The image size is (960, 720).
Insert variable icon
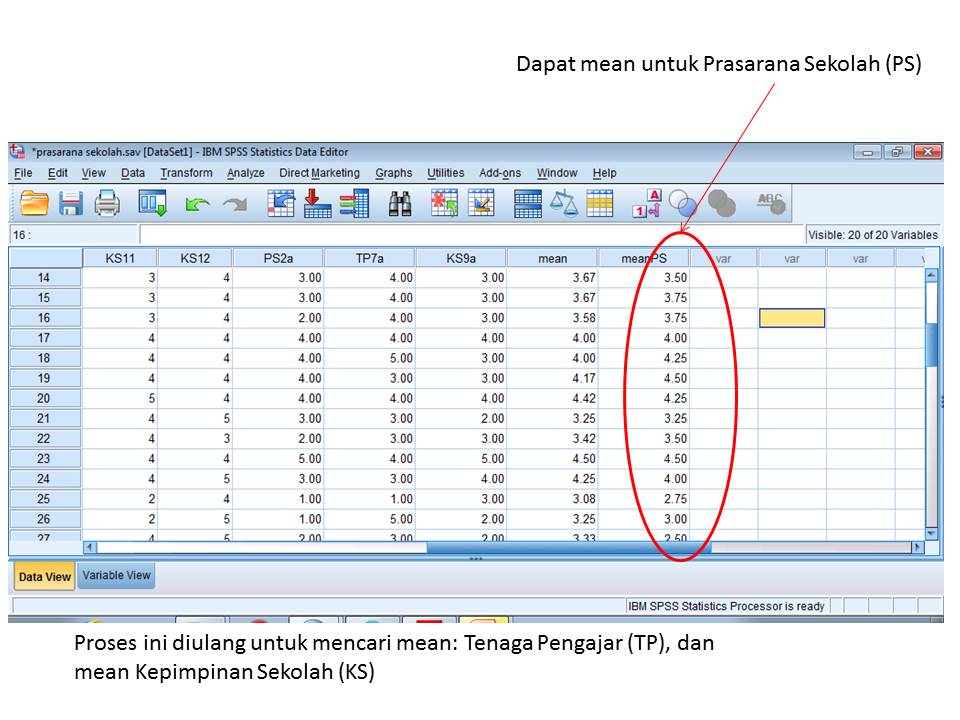pos(481,203)
